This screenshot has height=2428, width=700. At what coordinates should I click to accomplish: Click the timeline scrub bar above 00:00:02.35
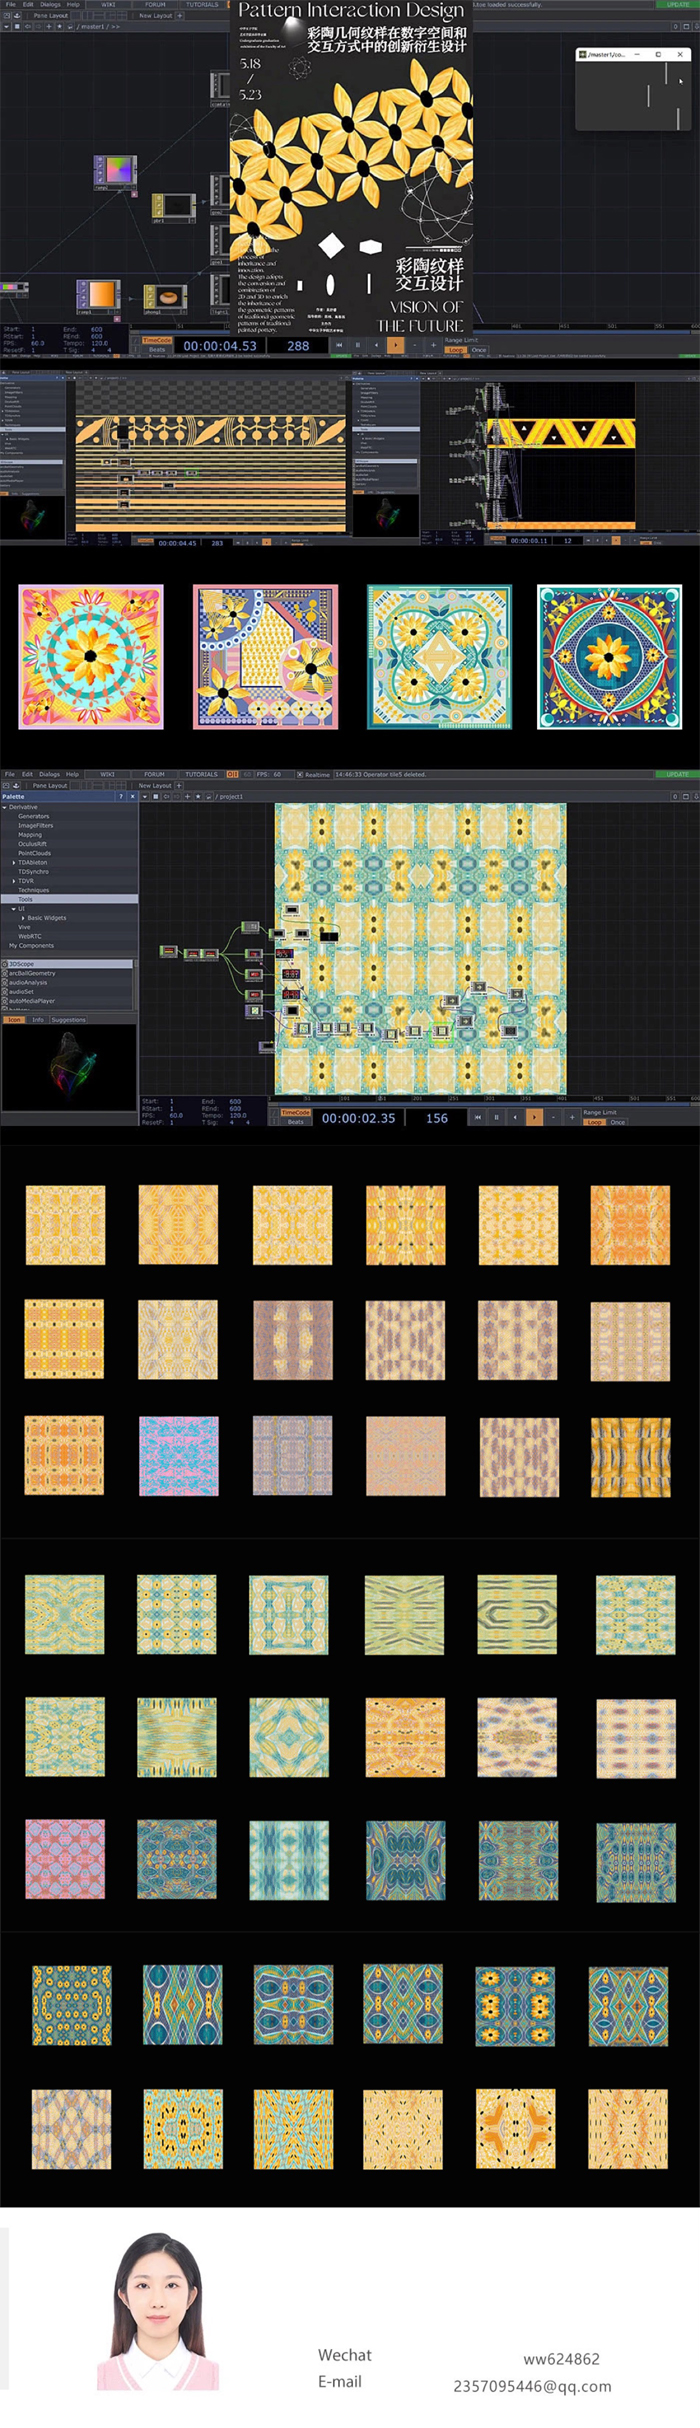click(400, 1098)
